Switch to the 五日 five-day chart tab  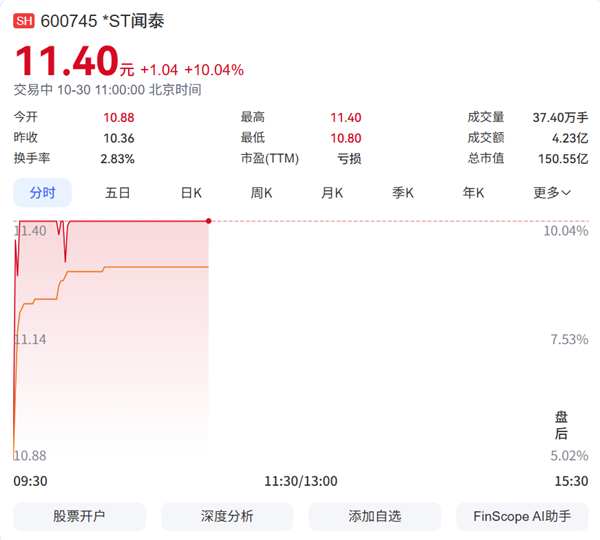(x=117, y=193)
